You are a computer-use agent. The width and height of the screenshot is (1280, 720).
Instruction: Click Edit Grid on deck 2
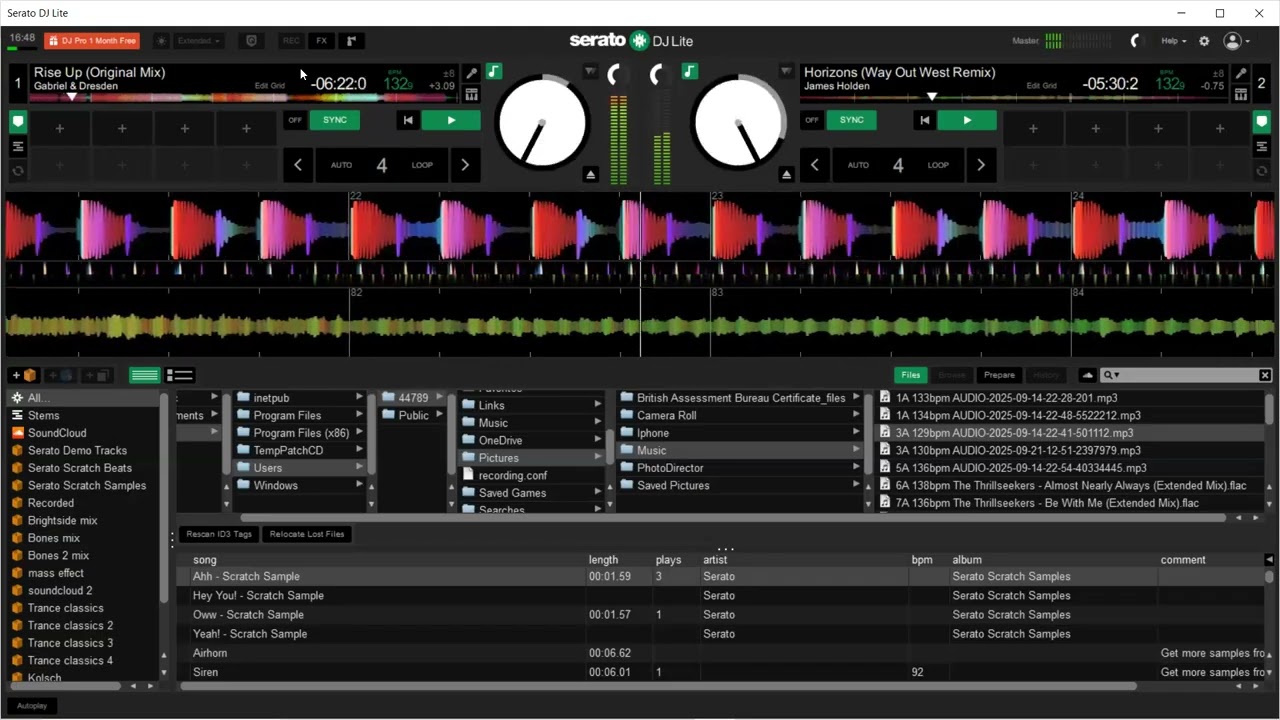coord(1042,86)
